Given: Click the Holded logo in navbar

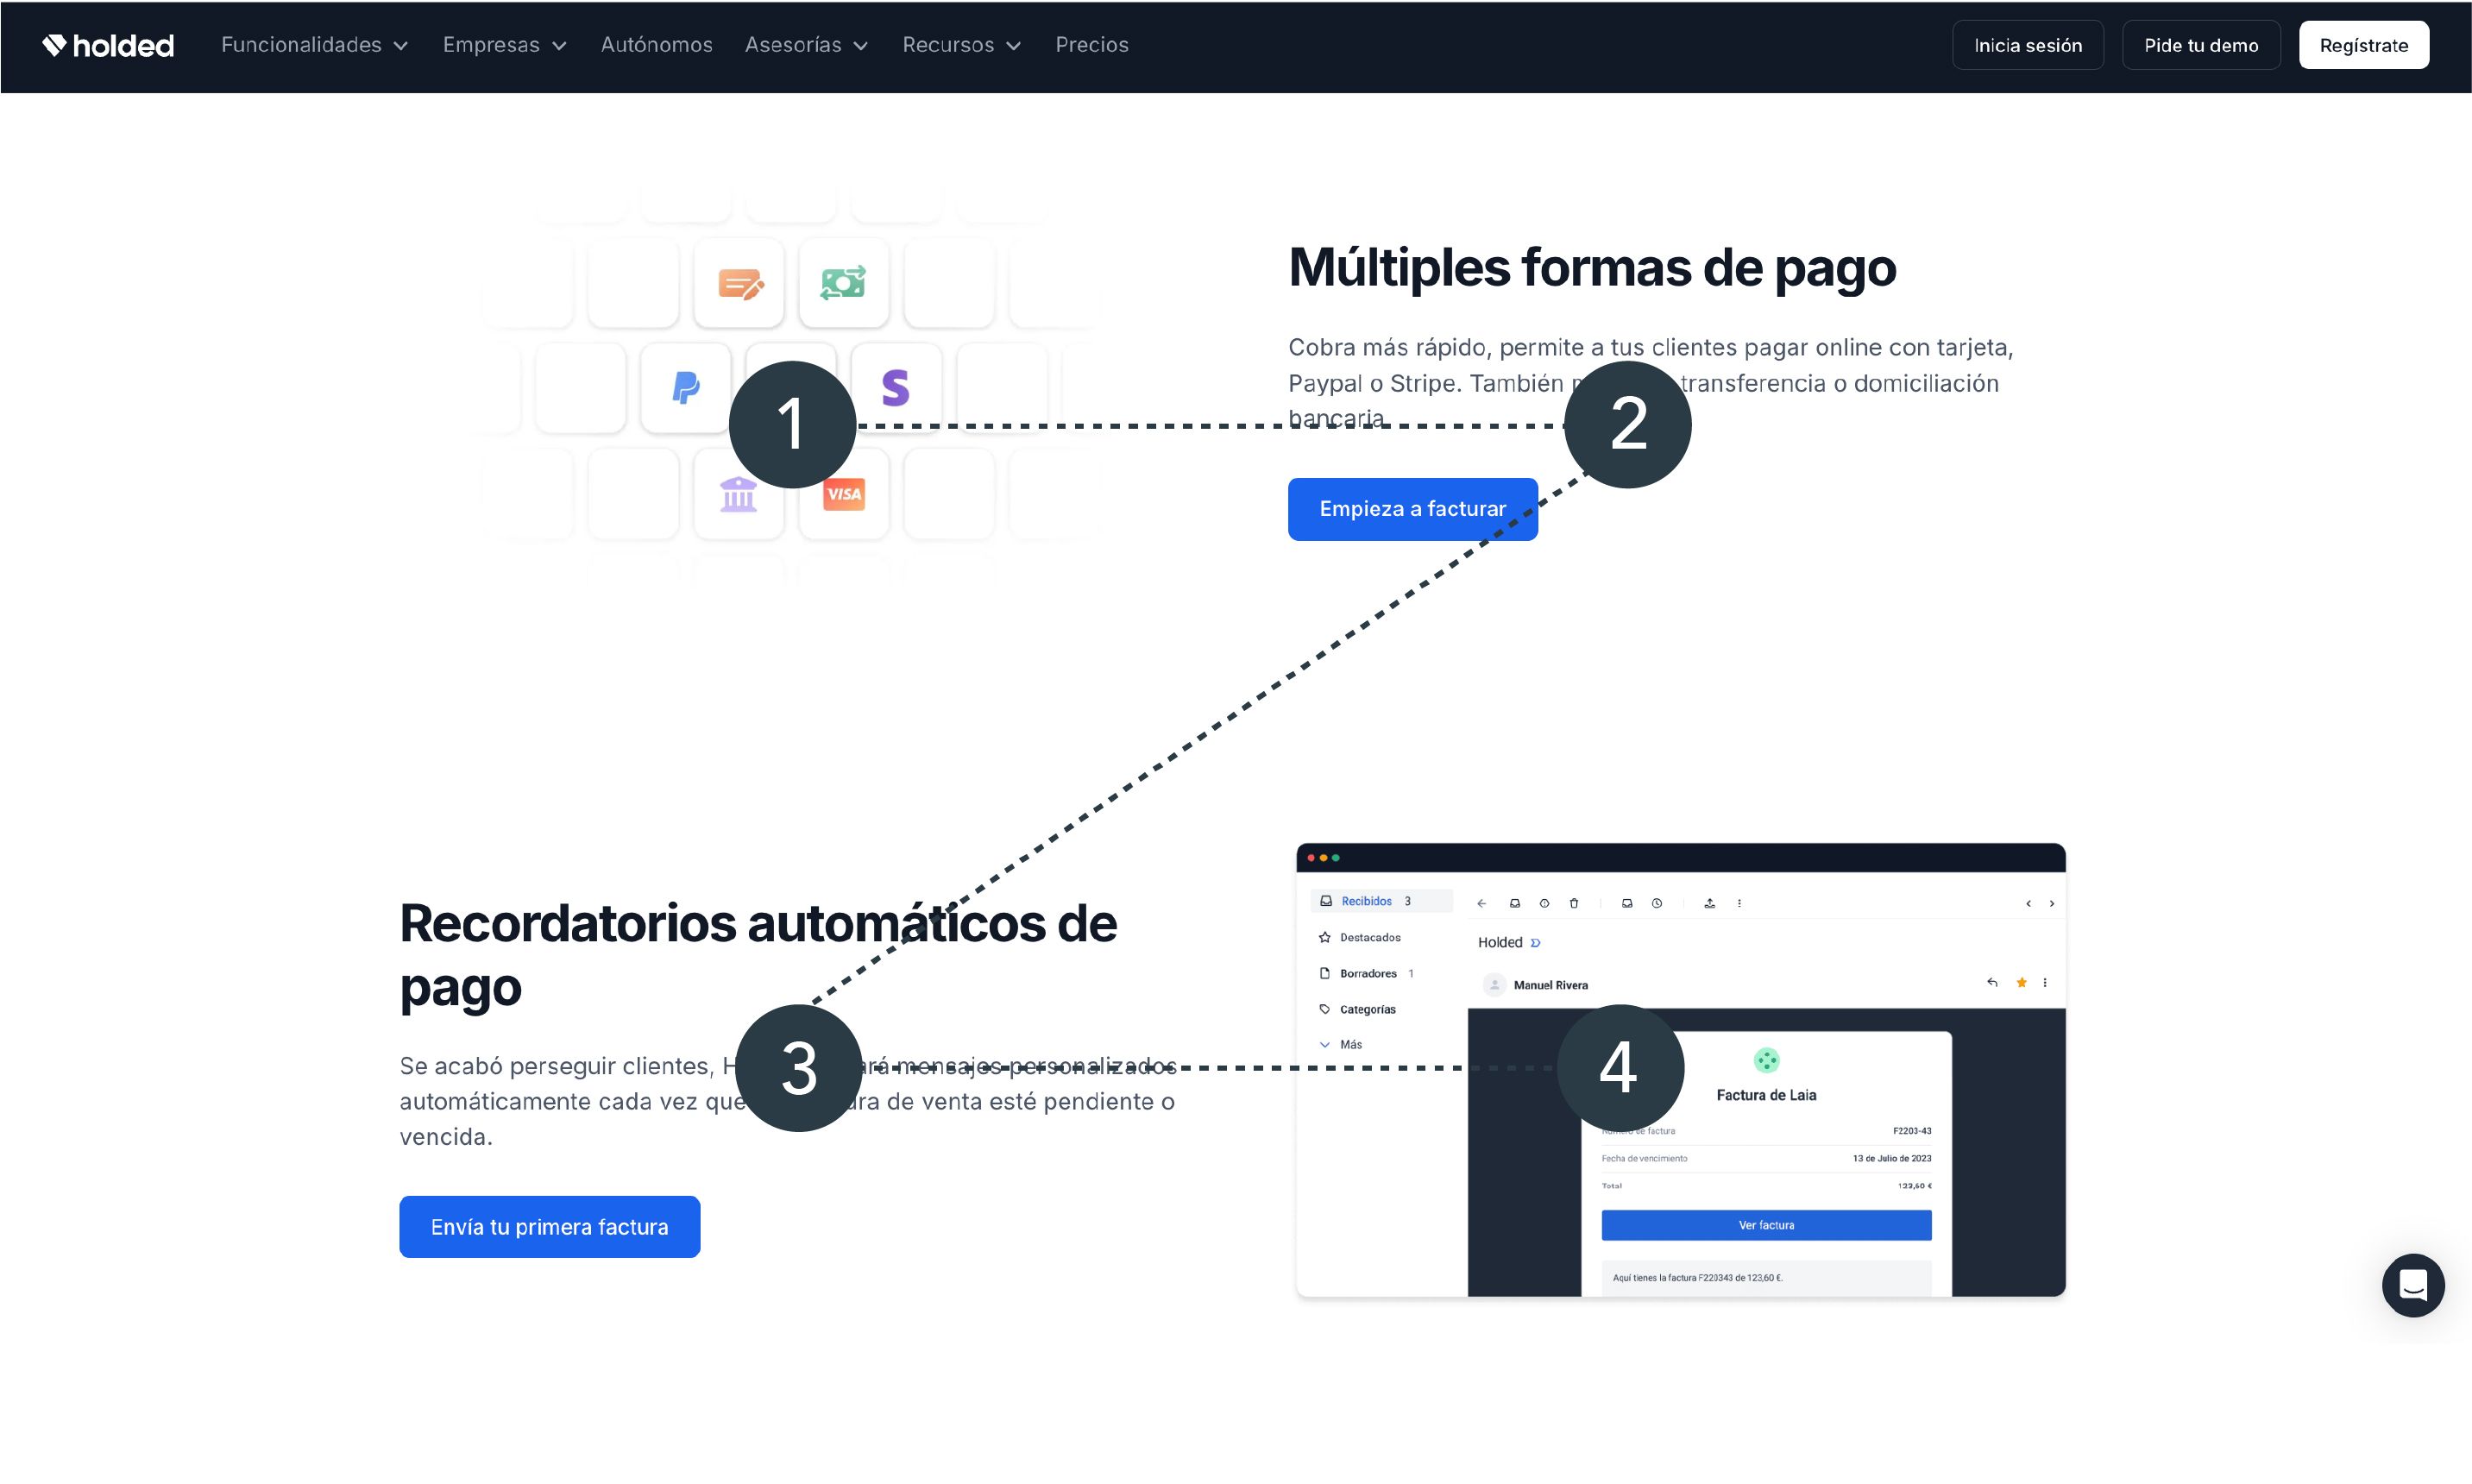Looking at the screenshot, I should [x=108, y=45].
